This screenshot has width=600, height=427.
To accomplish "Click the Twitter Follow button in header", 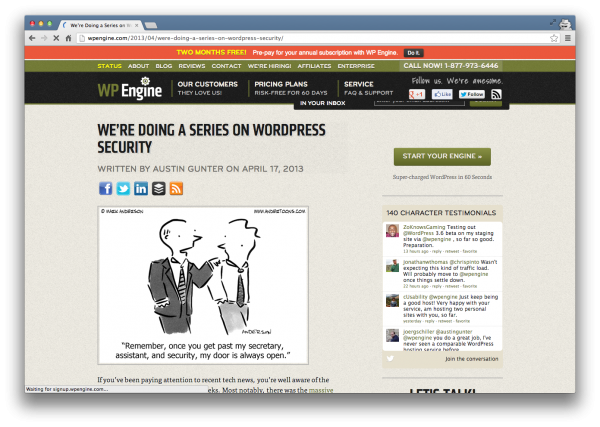I will point(472,94).
